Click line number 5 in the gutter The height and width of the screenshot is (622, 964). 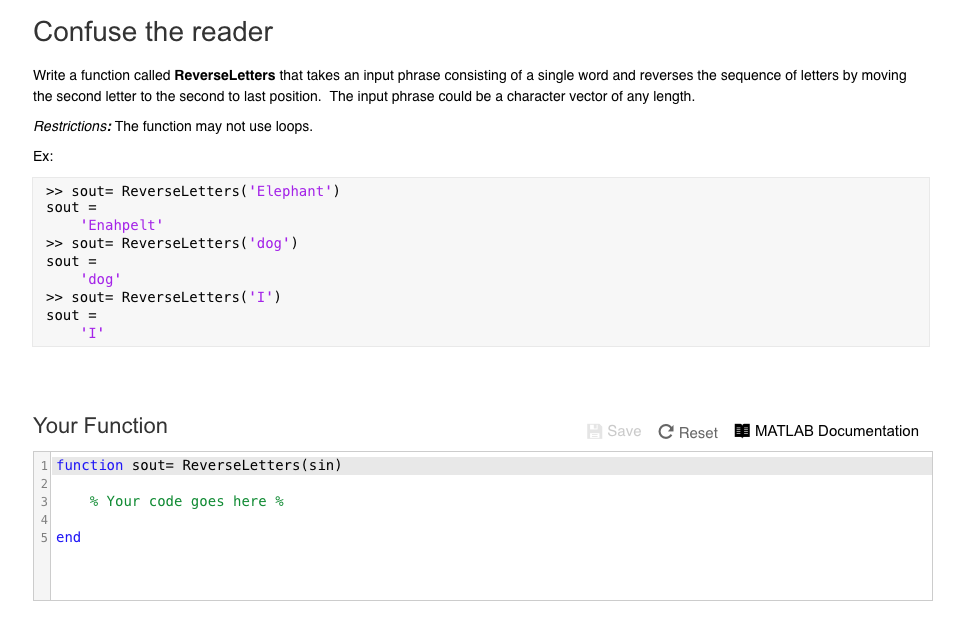[x=44, y=537]
